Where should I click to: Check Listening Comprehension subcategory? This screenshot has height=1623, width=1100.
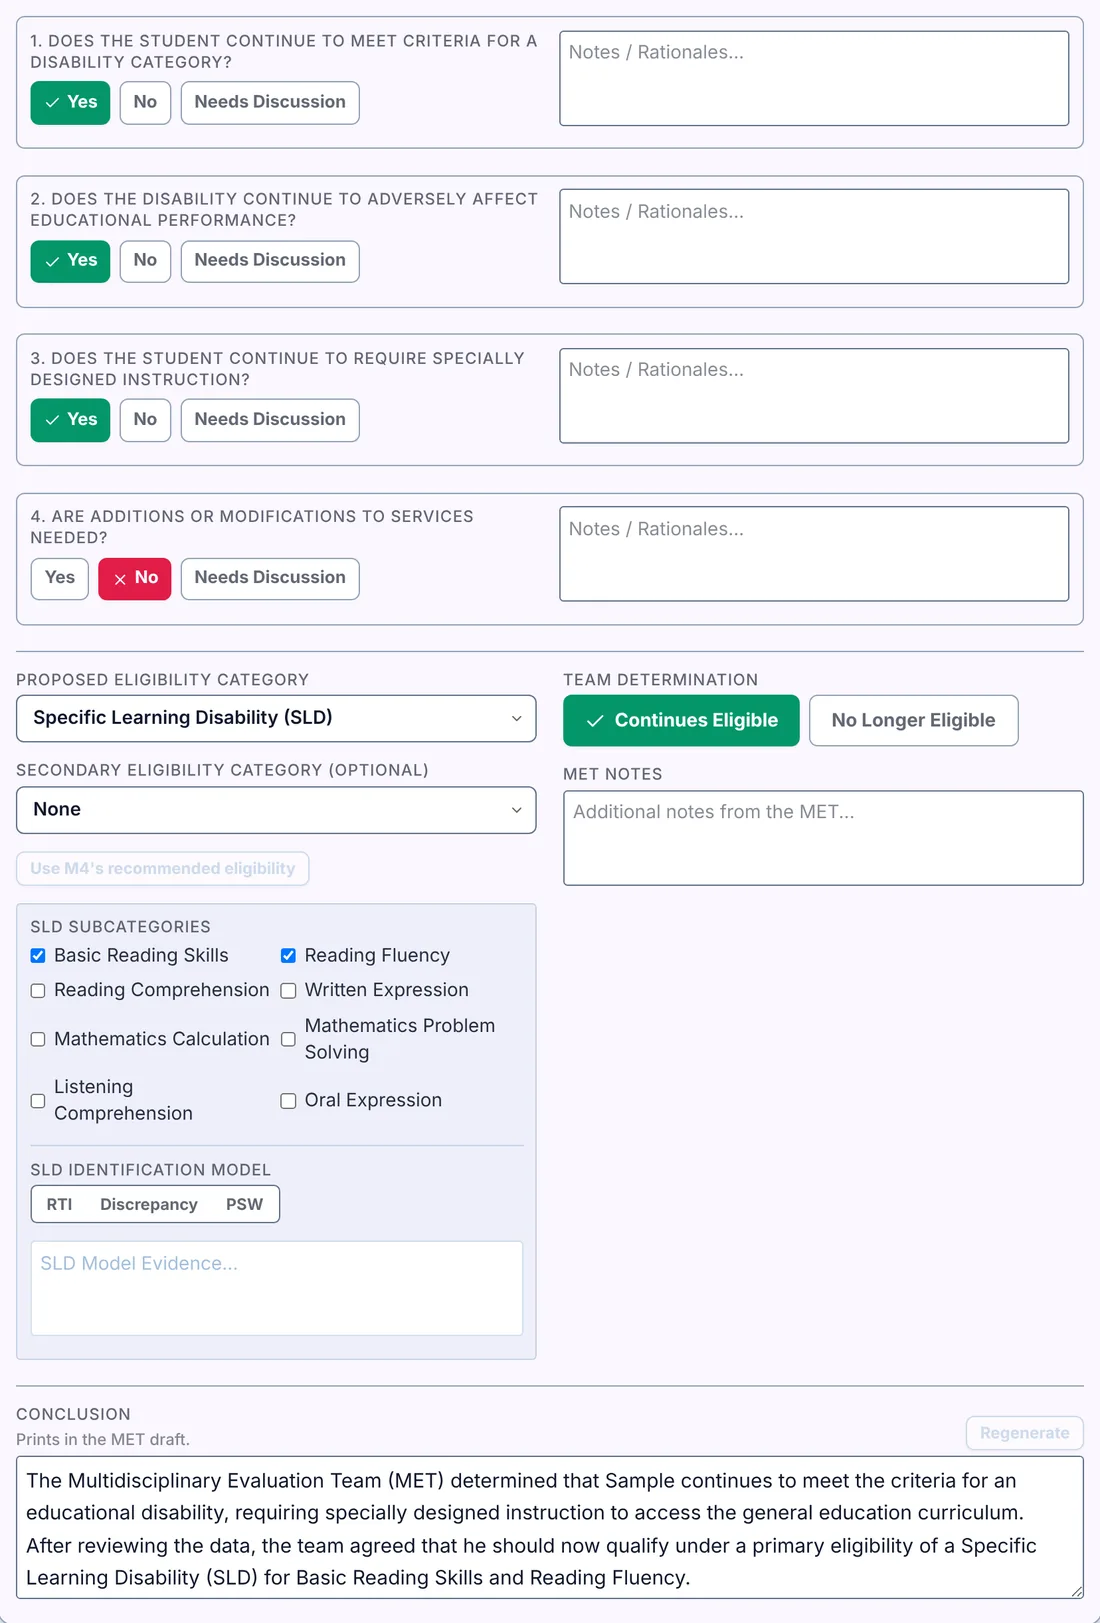[38, 1101]
